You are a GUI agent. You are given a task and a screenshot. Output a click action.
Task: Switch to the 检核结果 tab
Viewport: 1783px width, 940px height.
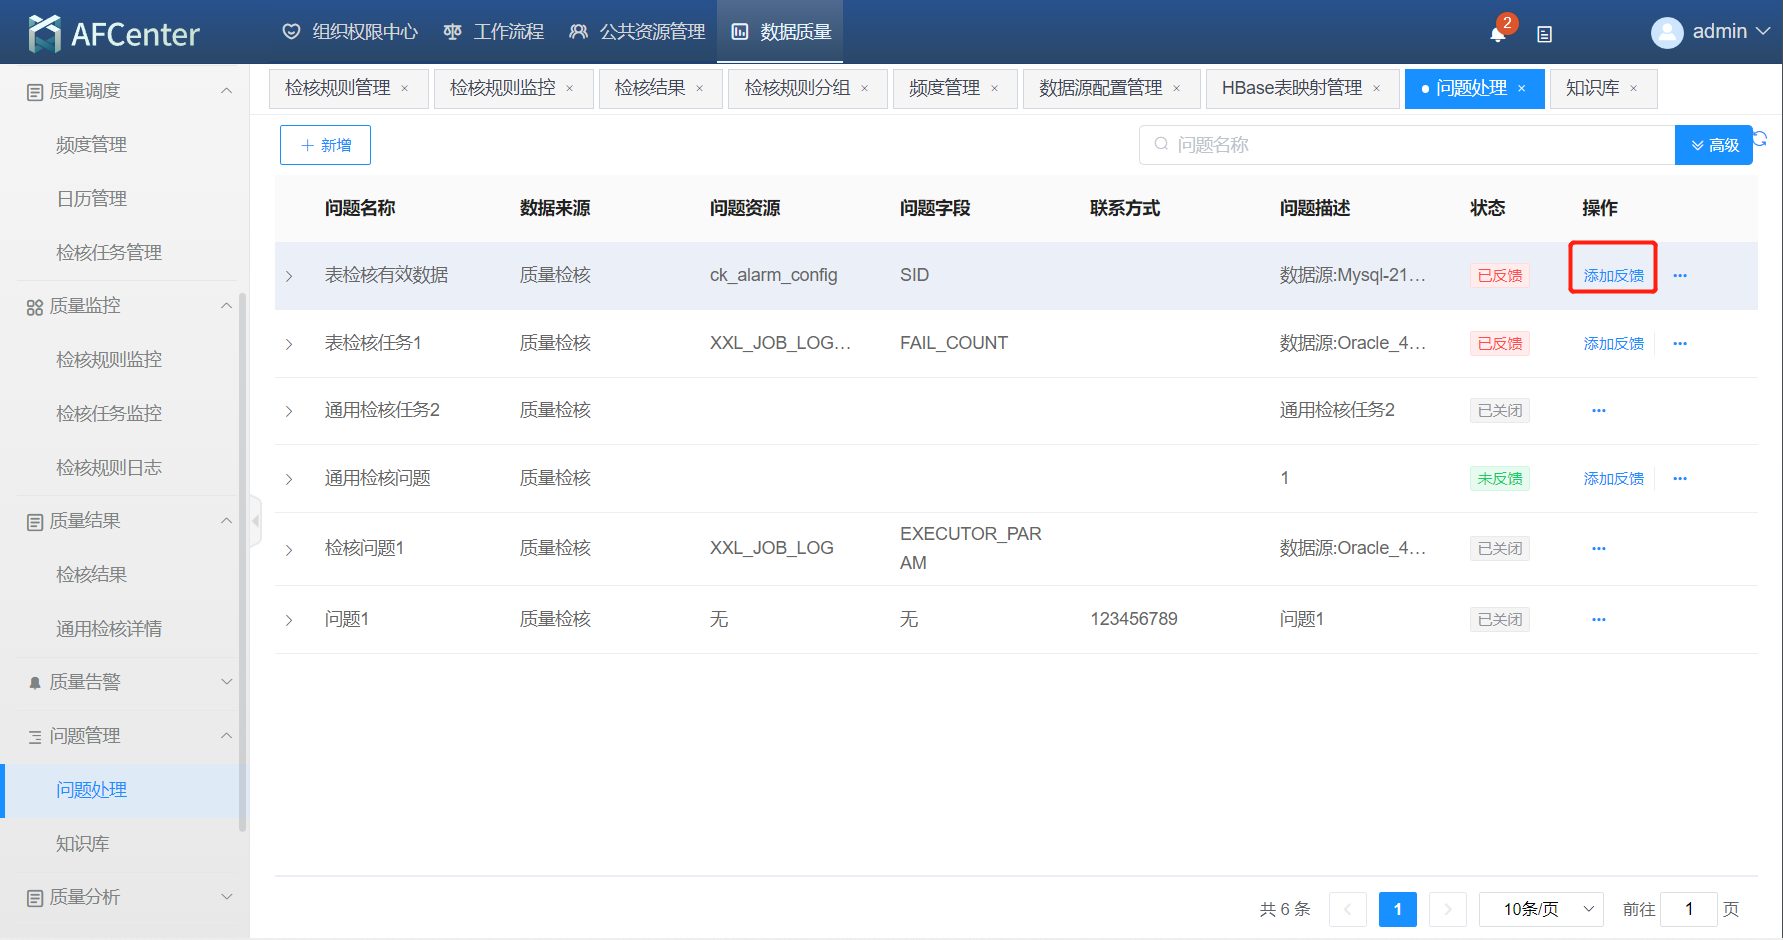click(650, 88)
